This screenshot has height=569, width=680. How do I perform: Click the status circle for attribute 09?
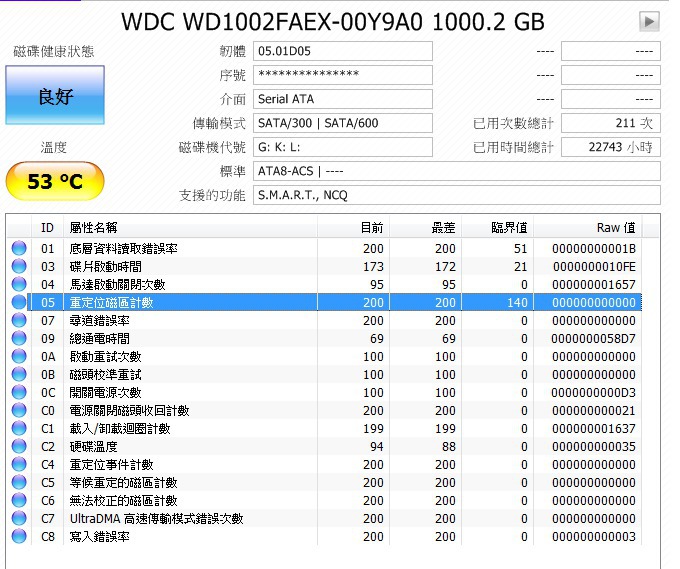click(19, 338)
